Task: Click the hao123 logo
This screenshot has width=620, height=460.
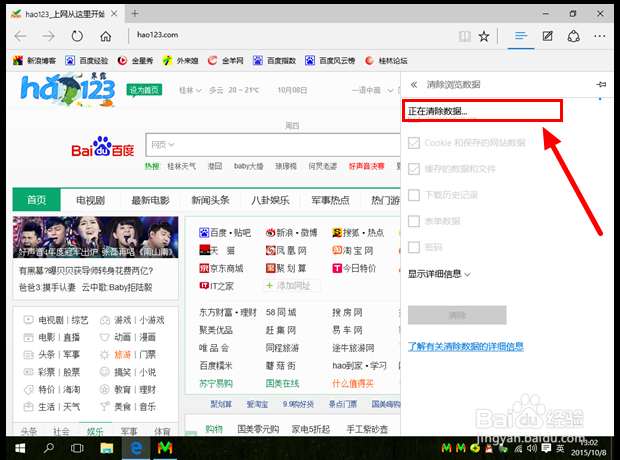Action: (68, 89)
